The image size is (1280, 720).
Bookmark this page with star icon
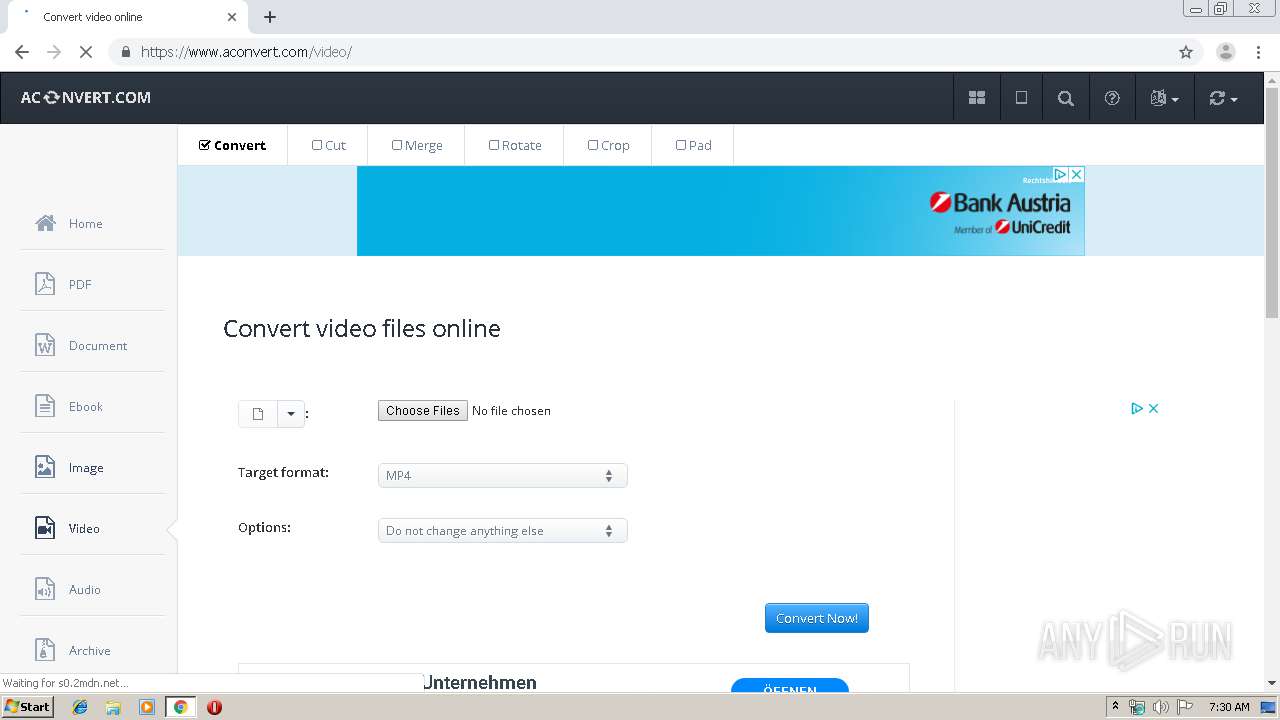coord(1186,52)
